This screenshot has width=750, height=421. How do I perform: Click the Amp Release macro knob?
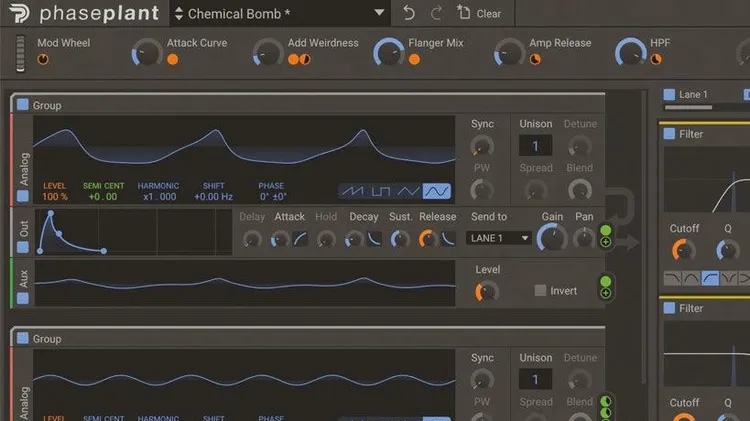pos(509,52)
